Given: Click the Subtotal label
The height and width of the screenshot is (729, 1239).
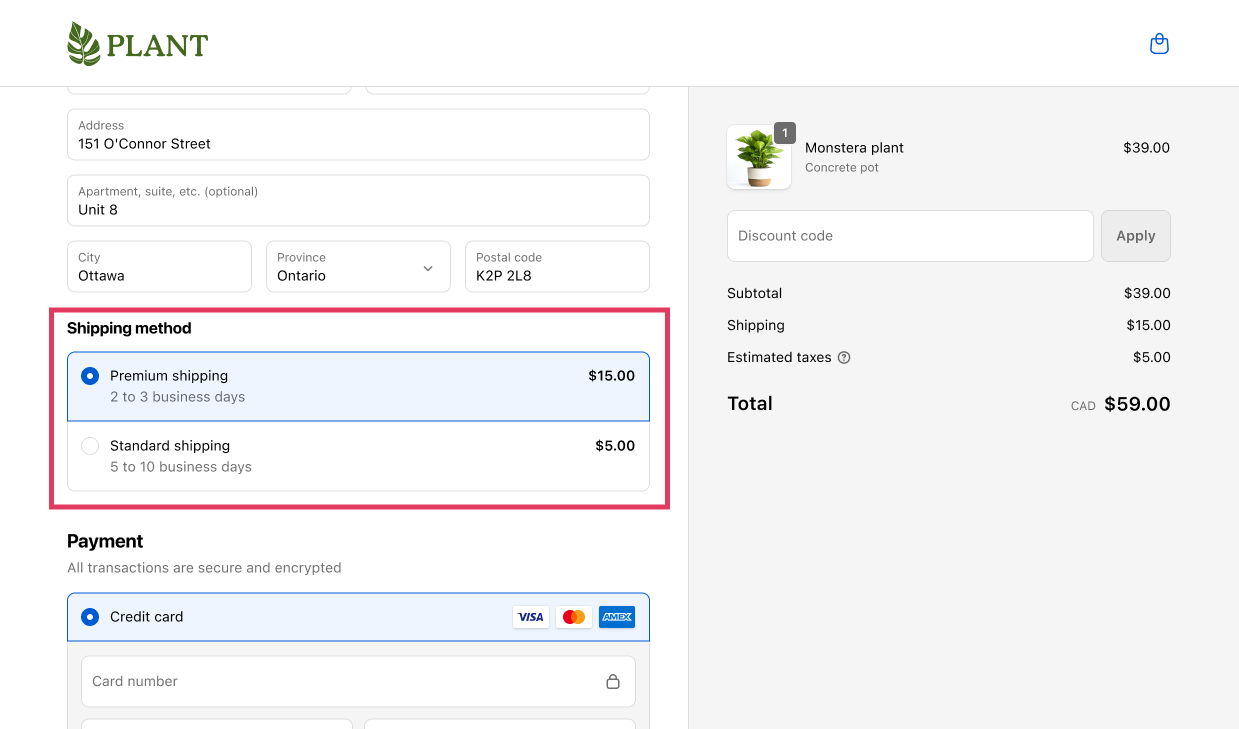Looking at the screenshot, I should click(x=755, y=293).
